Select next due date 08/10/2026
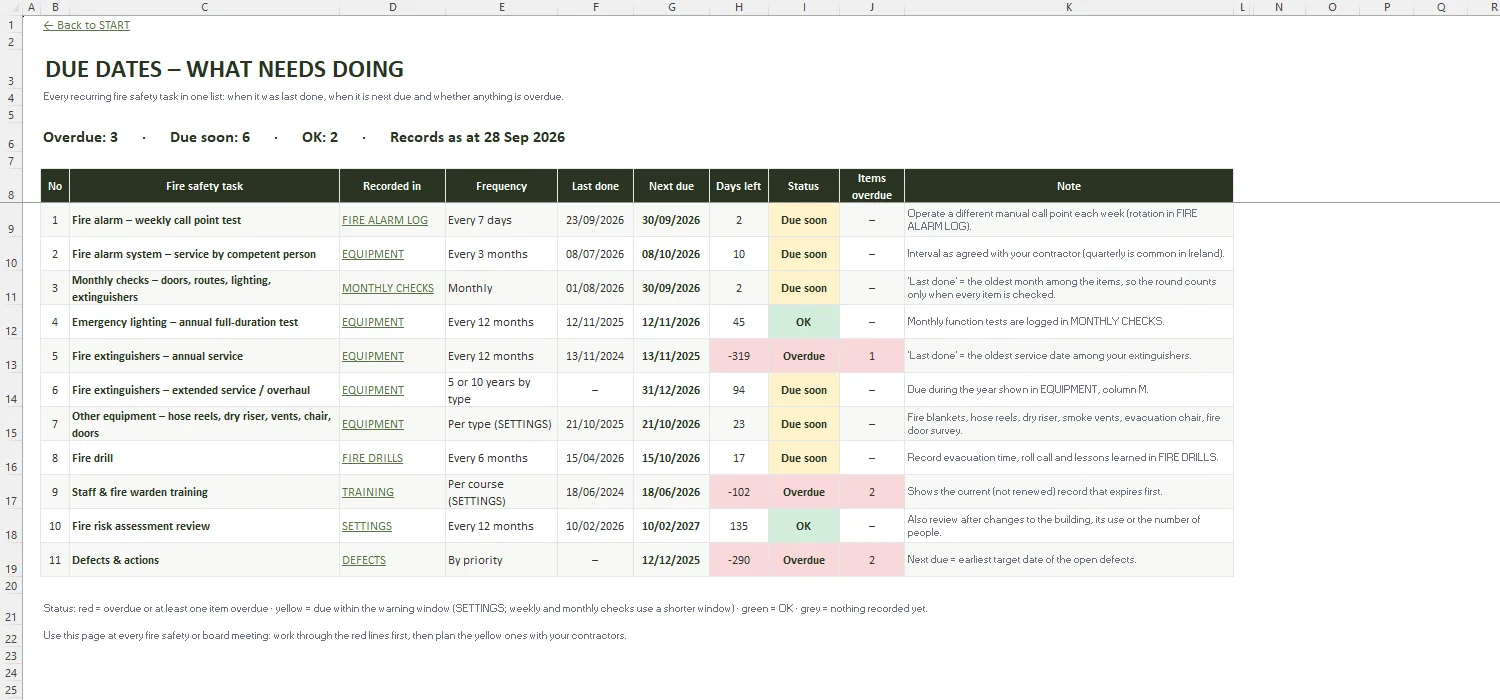This screenshot has width=1500, height=700. point(671,254)
